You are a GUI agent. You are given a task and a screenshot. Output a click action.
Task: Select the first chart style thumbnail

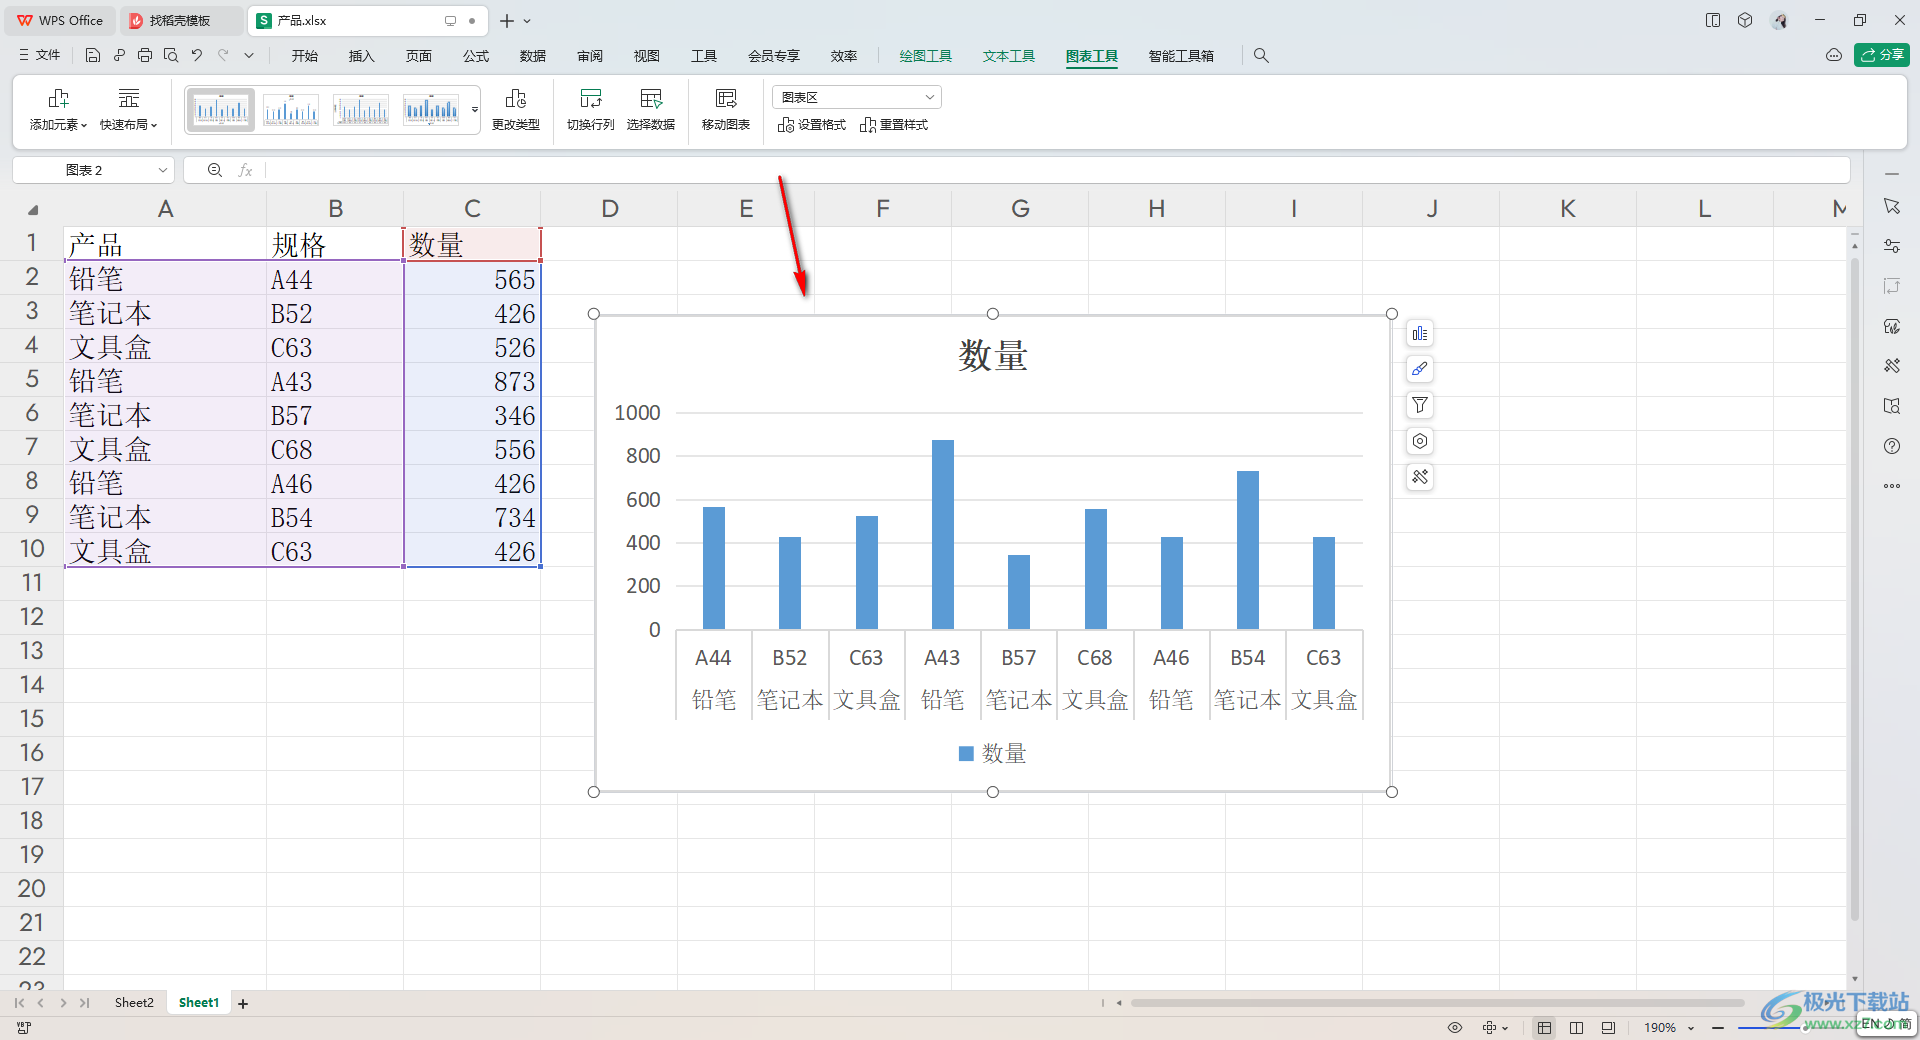(220, 109)
